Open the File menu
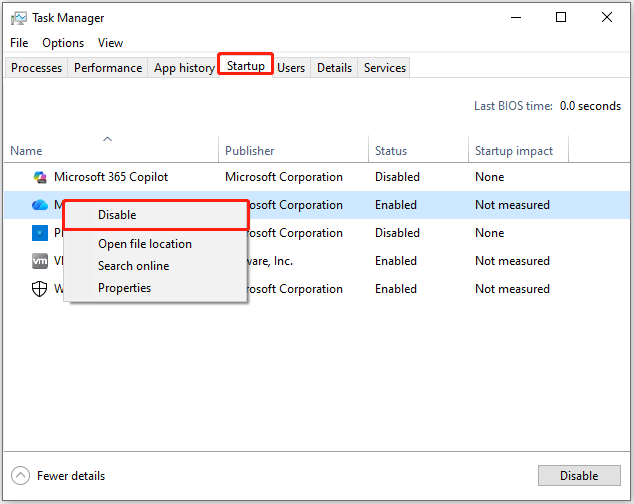The image size is (634, 504). [19, 43]
